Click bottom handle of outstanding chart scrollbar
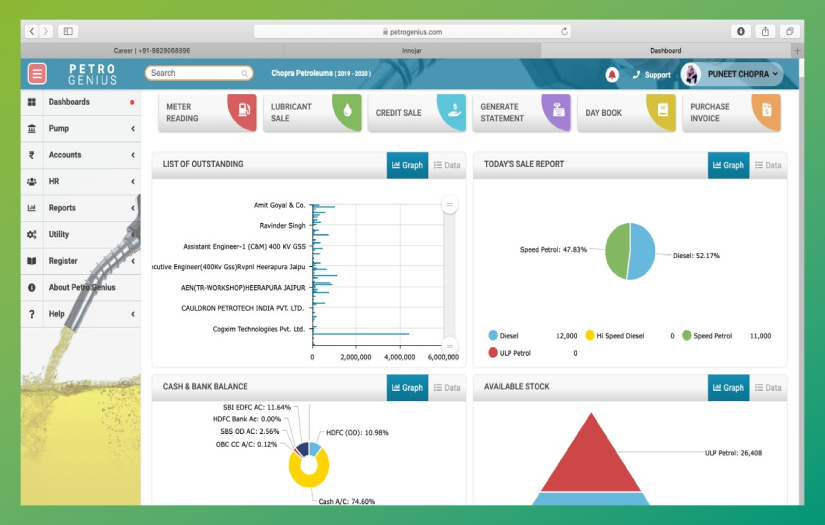The height and width of the screenshot is (525, 825). point(449,345)
